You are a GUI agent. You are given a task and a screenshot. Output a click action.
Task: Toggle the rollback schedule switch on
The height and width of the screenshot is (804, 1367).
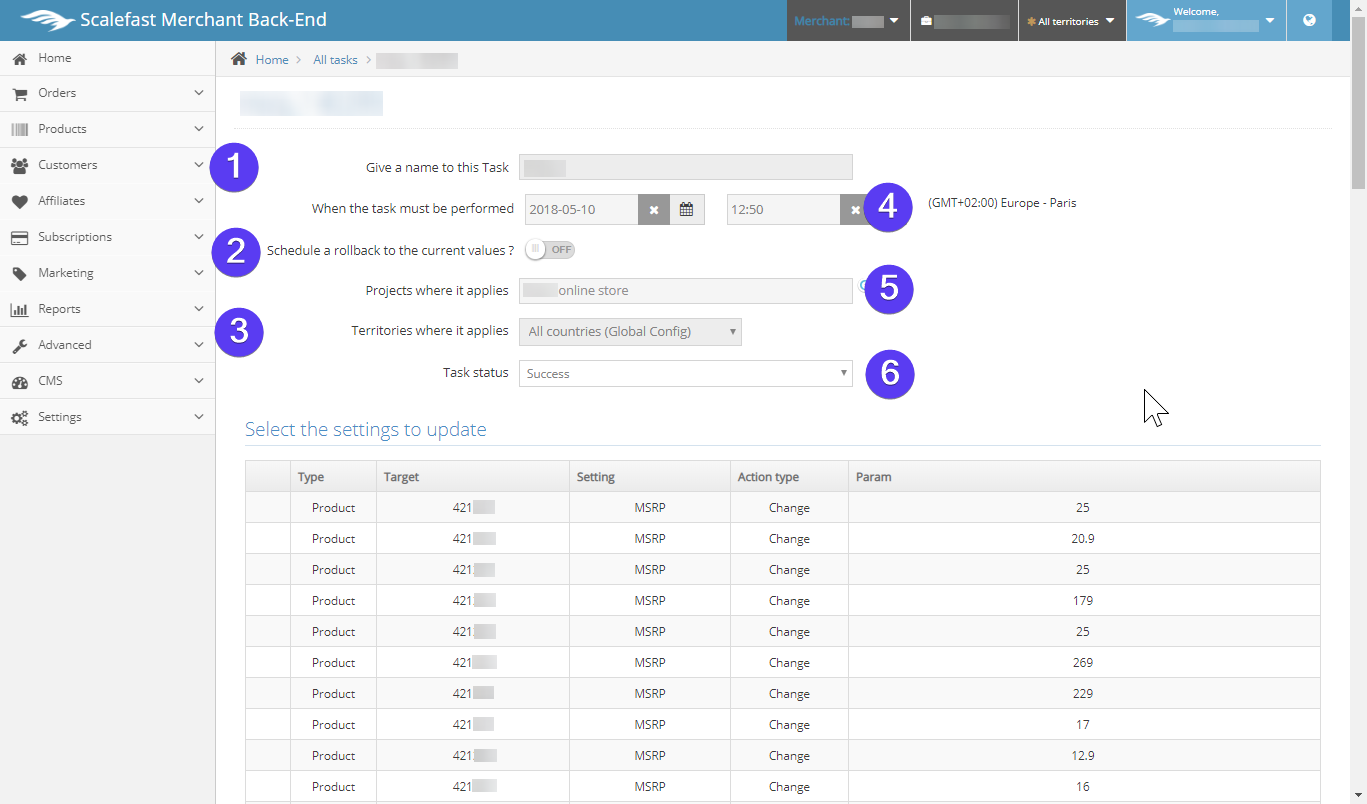coord(550,249)
